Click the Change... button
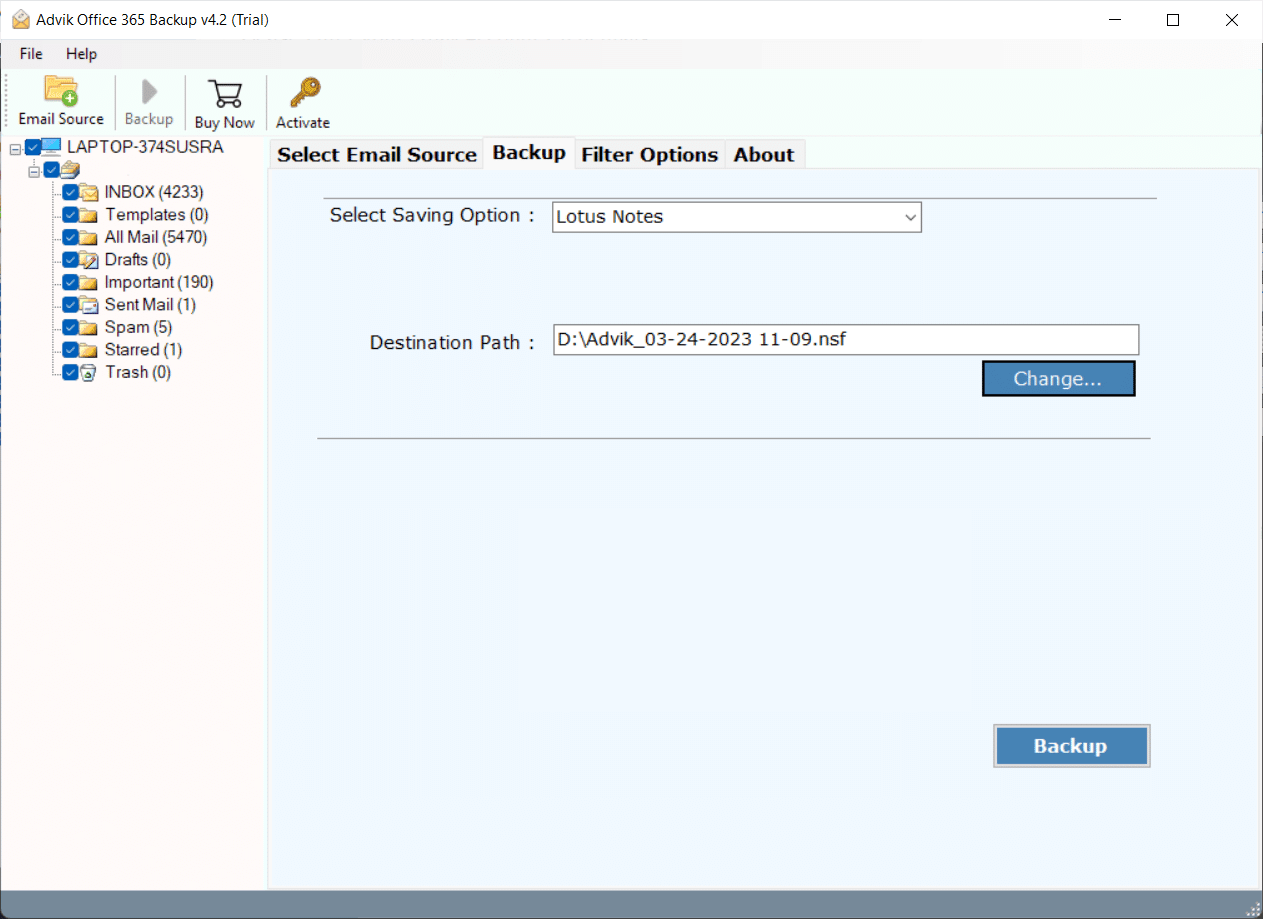This screenshot has width=1263, height=919. [x=1058, y=379]
